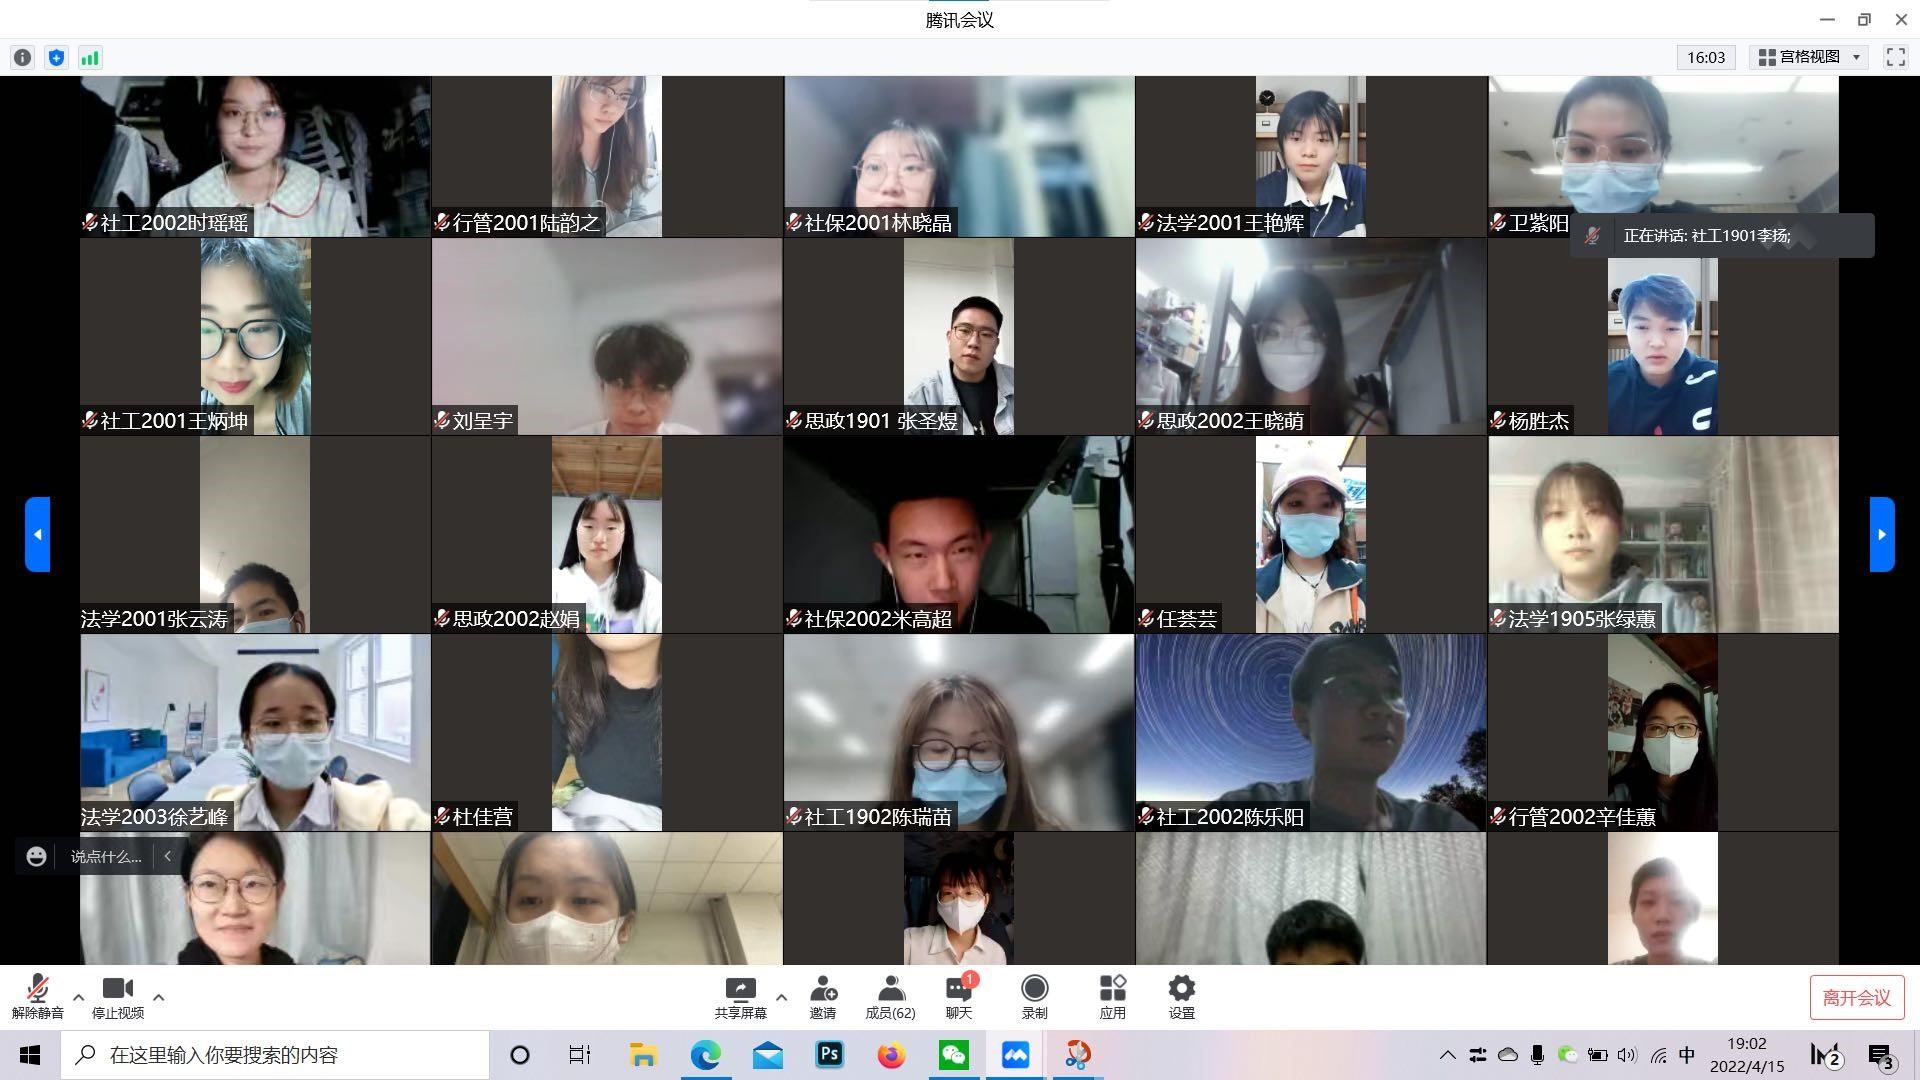Screen dimensions: 1920x1080
Task: Open Members (成员62) list
Action: [890, 997]
